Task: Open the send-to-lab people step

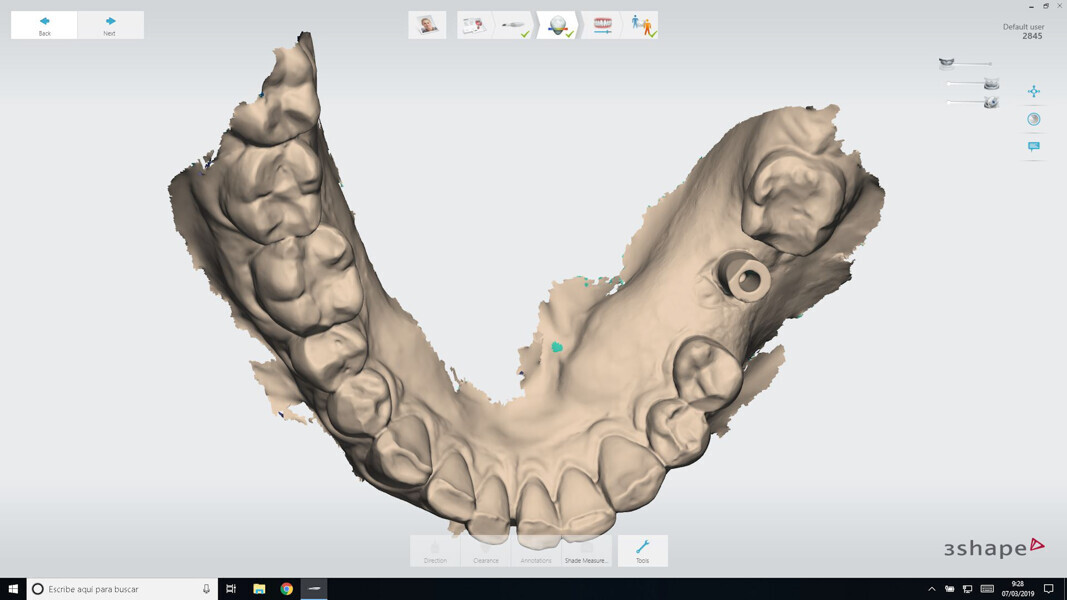Action: tap(642, 25)
